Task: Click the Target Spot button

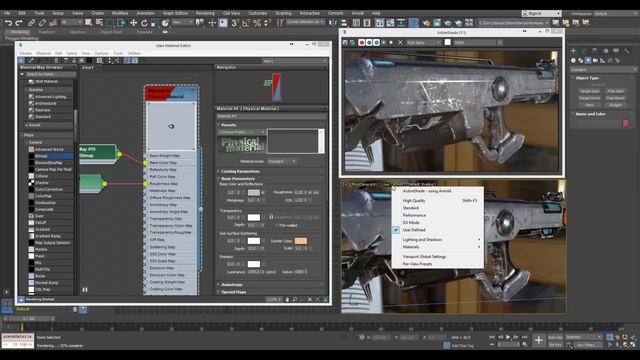Action: pyautogui.click(x=589, y=91)
